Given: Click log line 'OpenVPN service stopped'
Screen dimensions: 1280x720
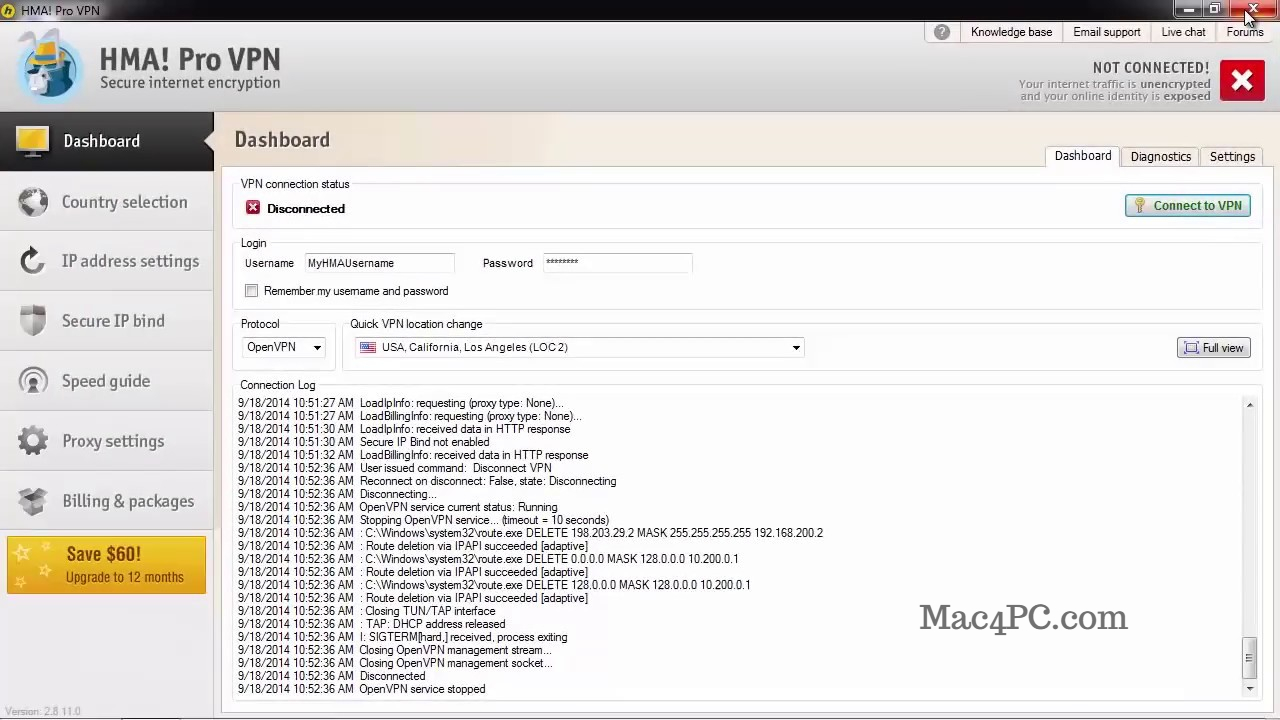Looking at the screenshot, I should click(361, 689).
